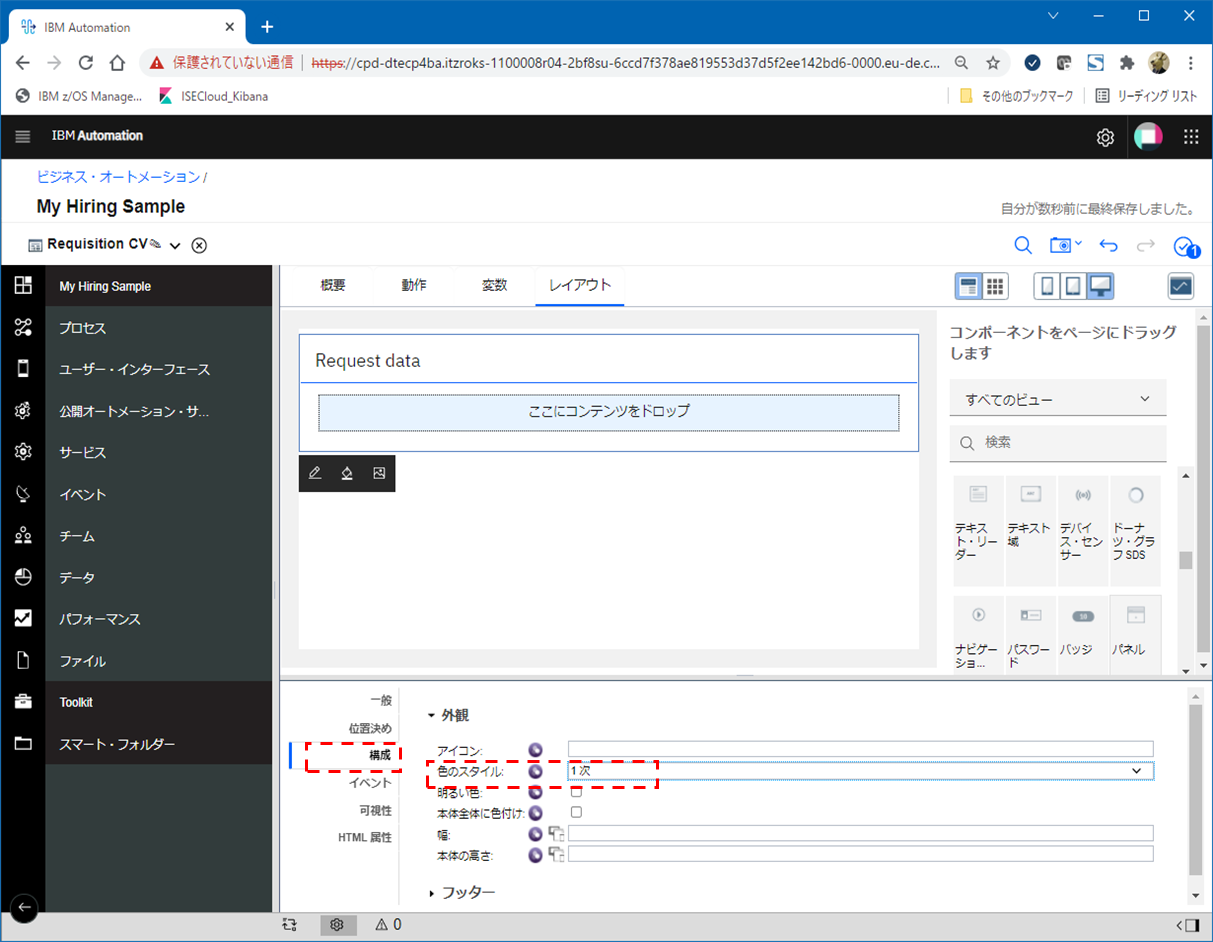Click the search magnifier icon in toolbar
The width and height of the screenshot is (1213, 942).
tap(1023, 245)
